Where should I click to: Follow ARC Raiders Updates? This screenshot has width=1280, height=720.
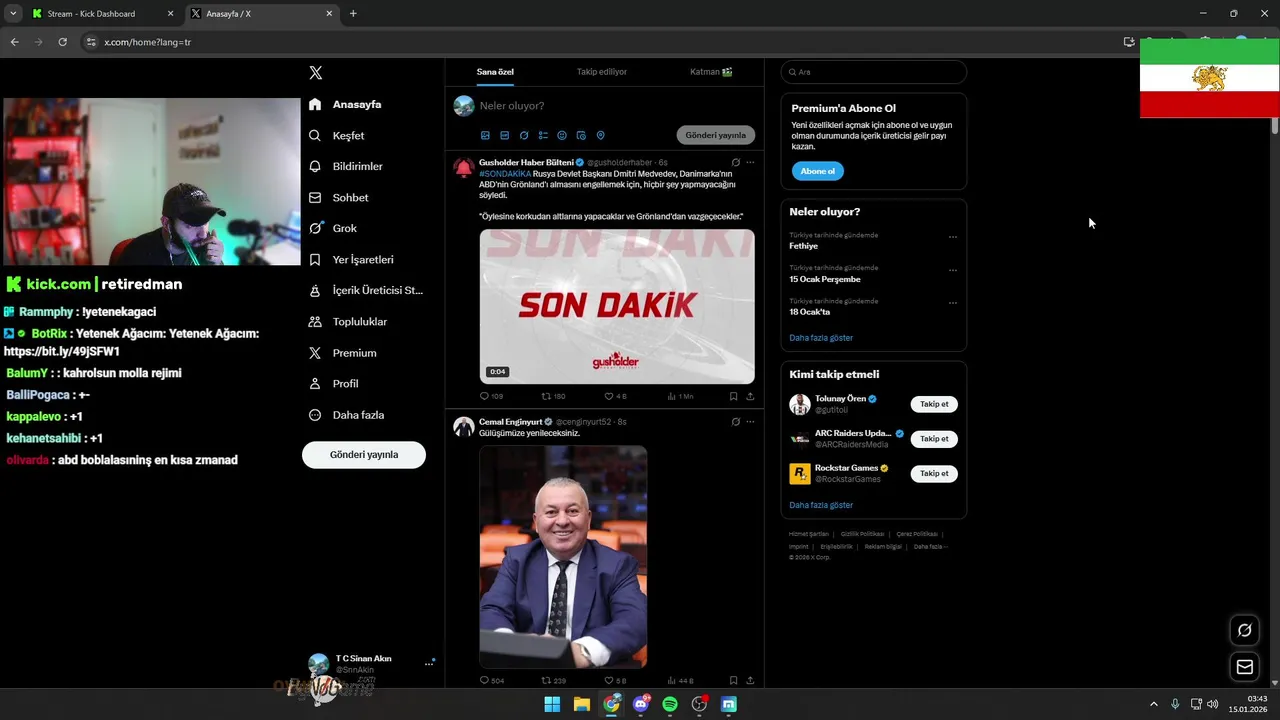point(934,439)
